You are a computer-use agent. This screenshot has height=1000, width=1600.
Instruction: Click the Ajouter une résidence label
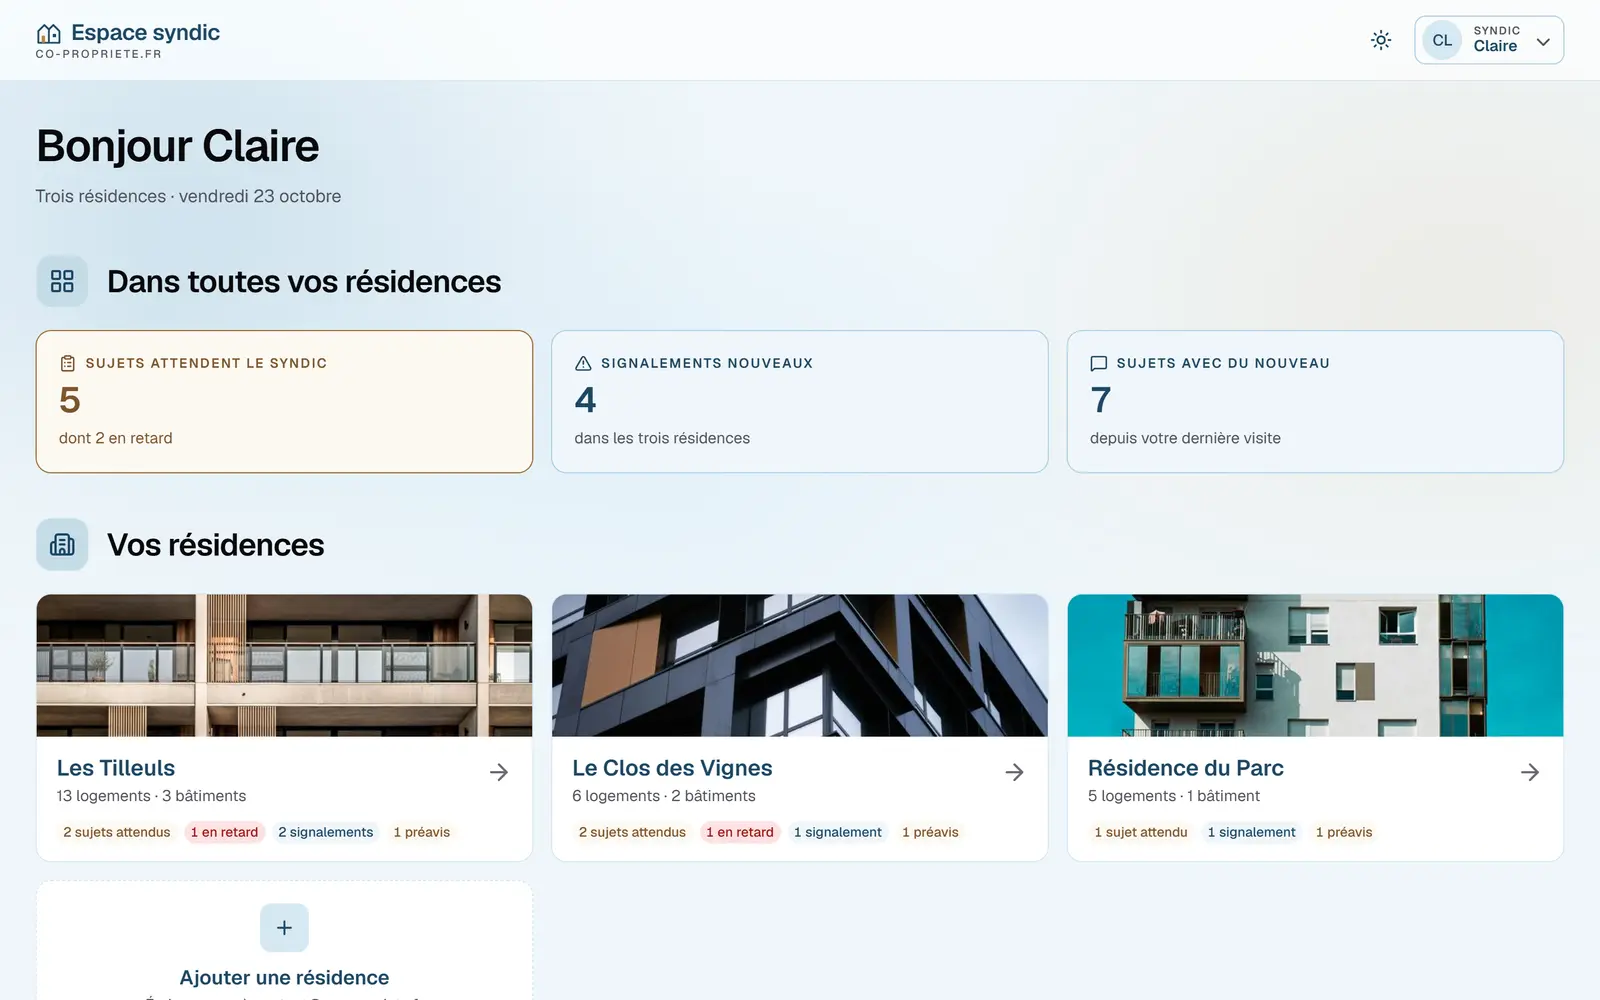coord(284,977)
